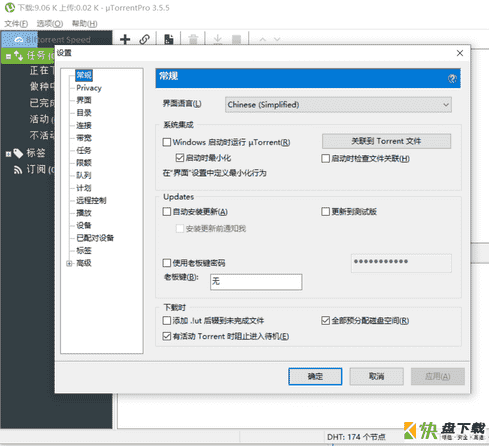Screen dimensions: 489x446
Task: Select 目录 in settings tree
Action: (84, 113)
